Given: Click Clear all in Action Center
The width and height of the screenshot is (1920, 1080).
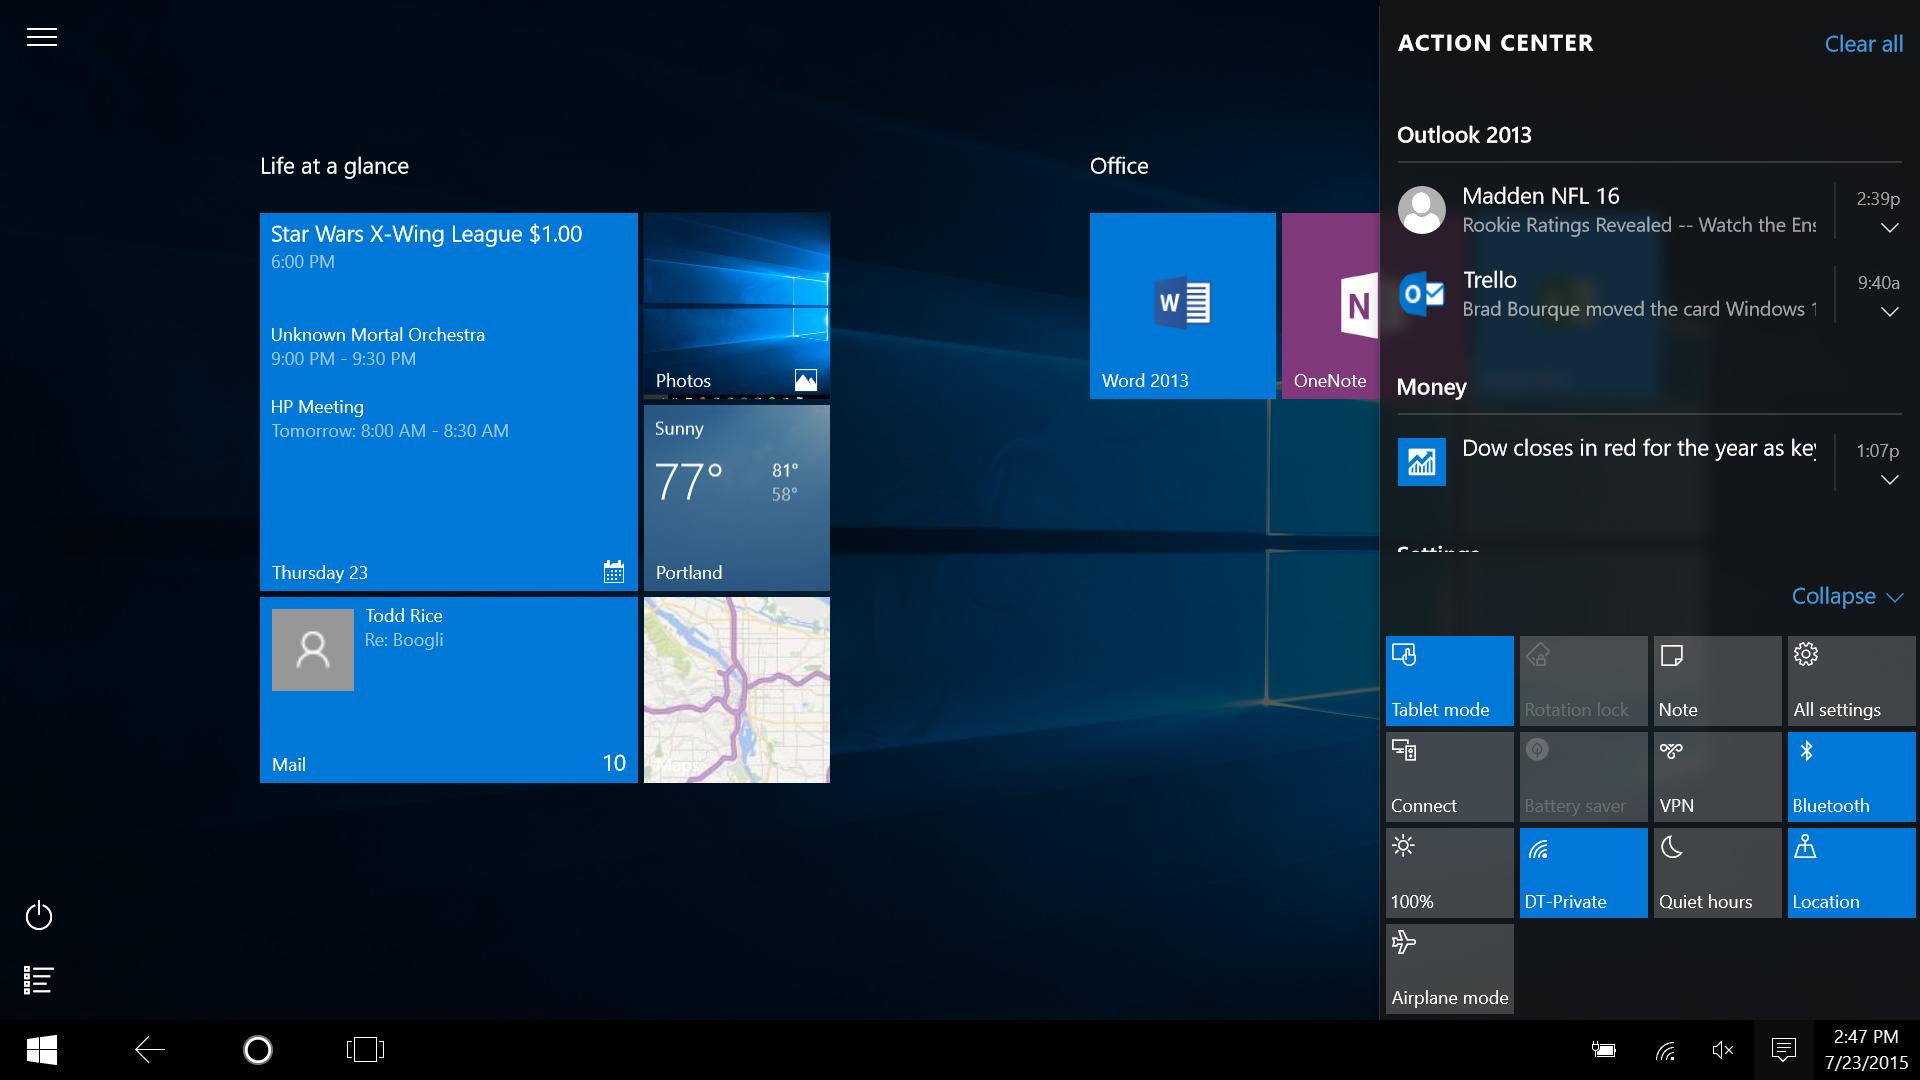Looking at the screenshot, I should pos(1864,44).
